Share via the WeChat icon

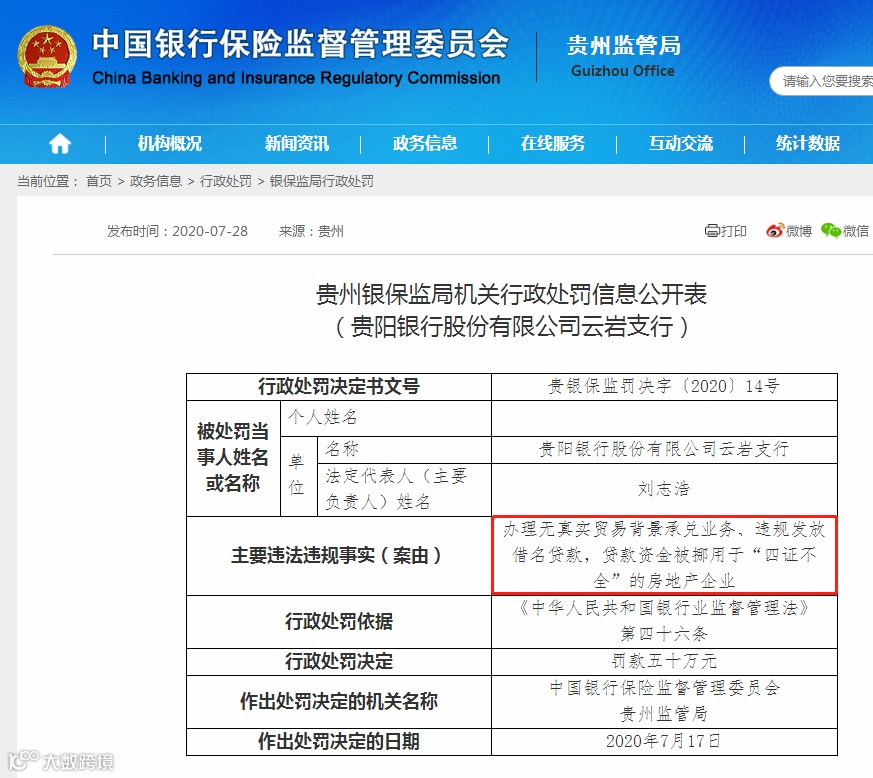click(831, 231)
